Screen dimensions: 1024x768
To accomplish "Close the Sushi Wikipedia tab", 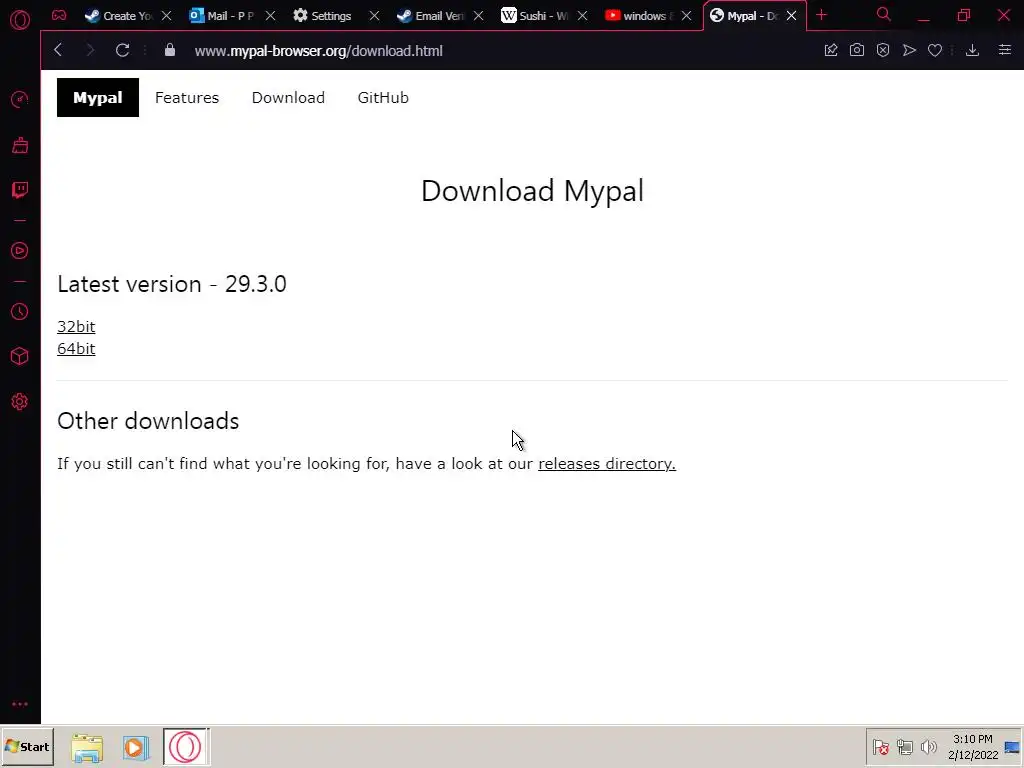I will (x=583, y=16).
